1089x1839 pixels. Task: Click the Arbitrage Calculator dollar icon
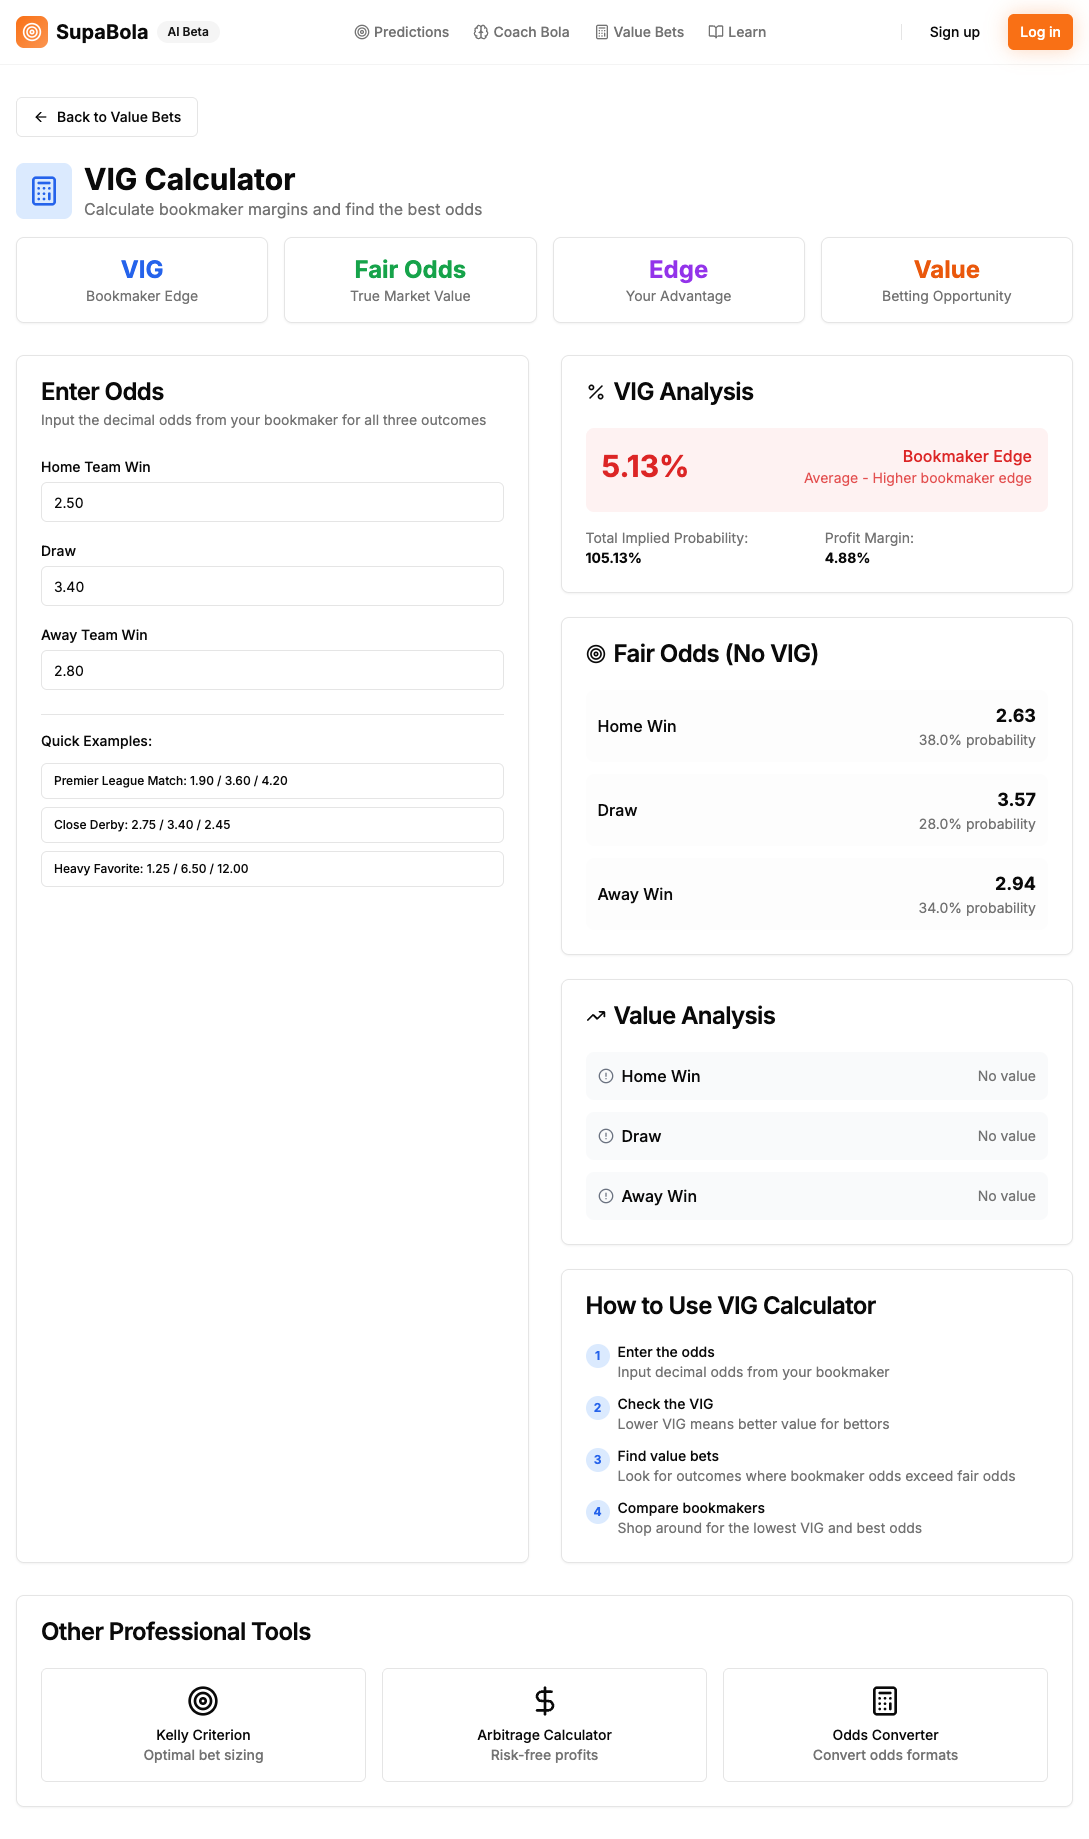(x=544, y=1700)
